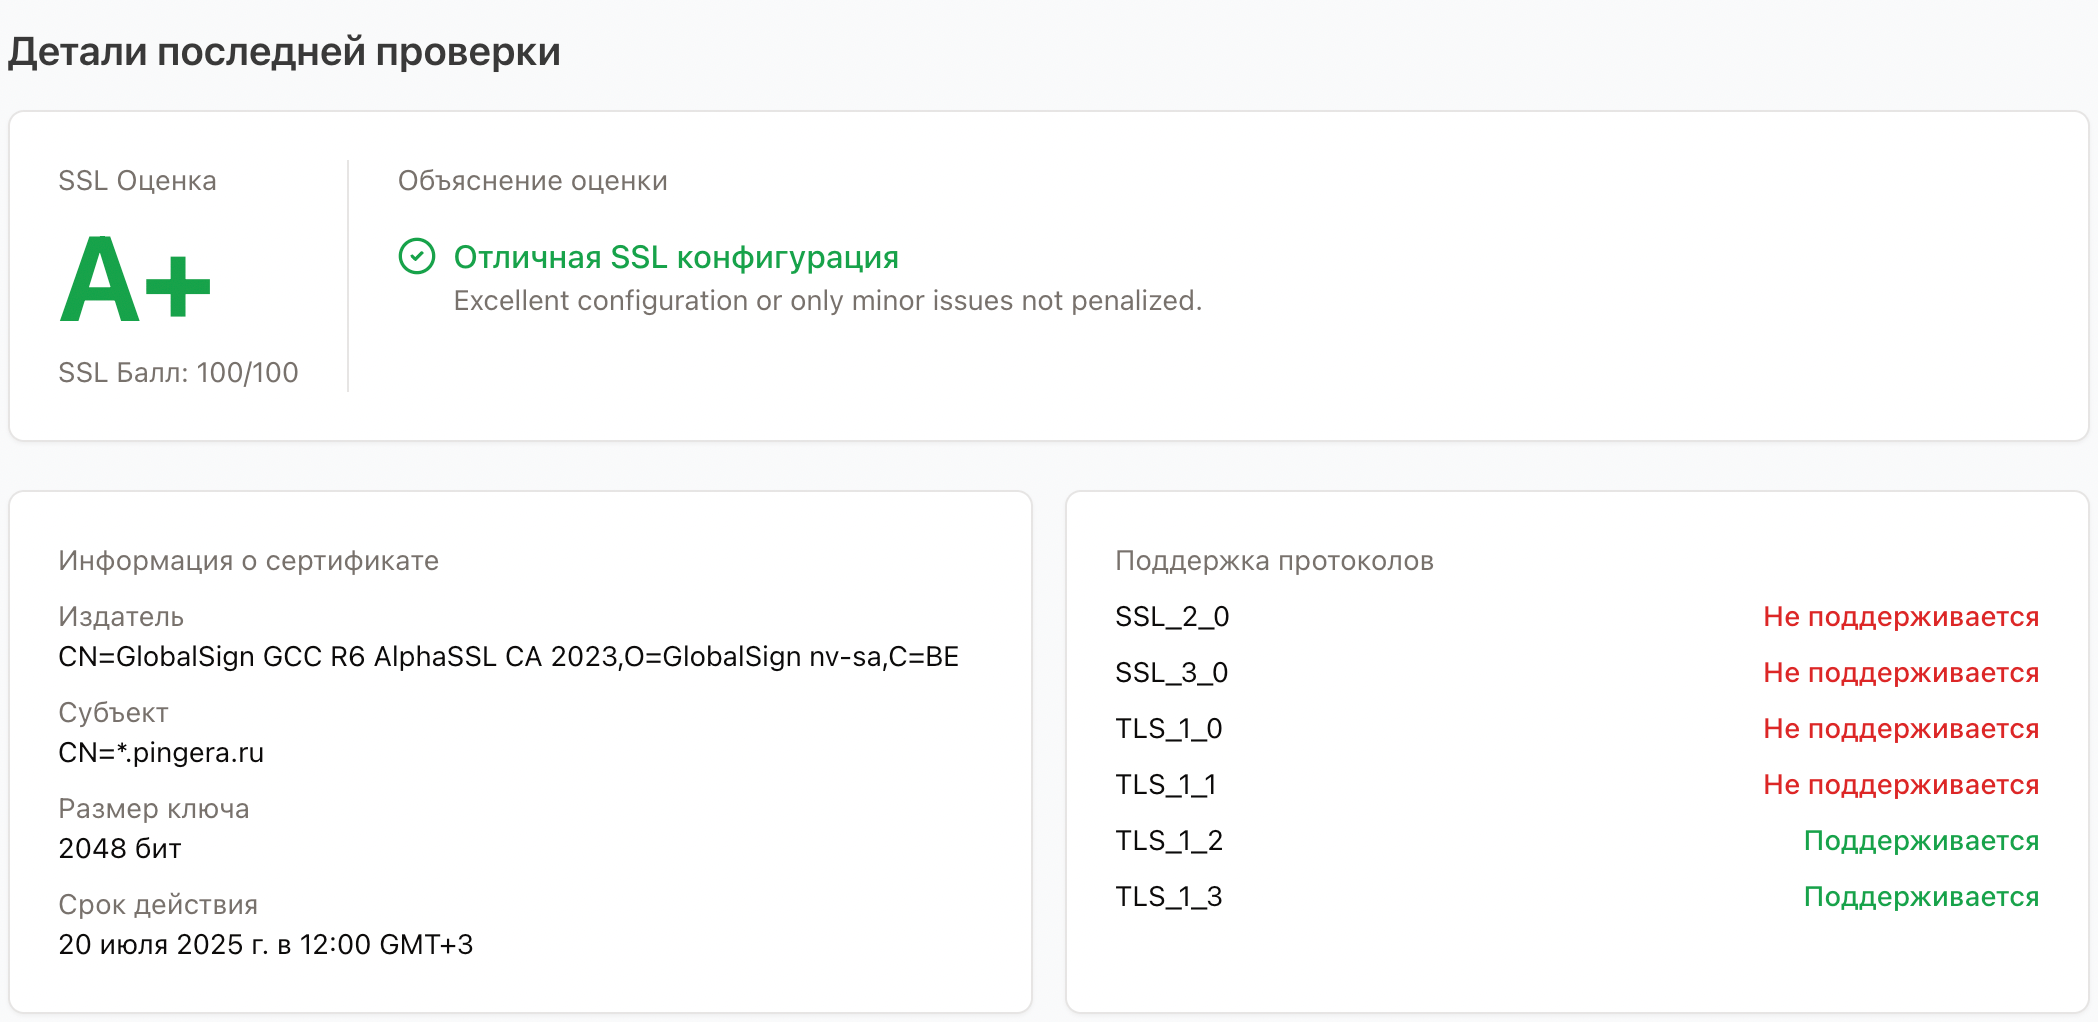The height and width of the screenshot is (1022, 2098).
Task: Click the 'Детали последней проверки' heading
Action: (283, 51)
